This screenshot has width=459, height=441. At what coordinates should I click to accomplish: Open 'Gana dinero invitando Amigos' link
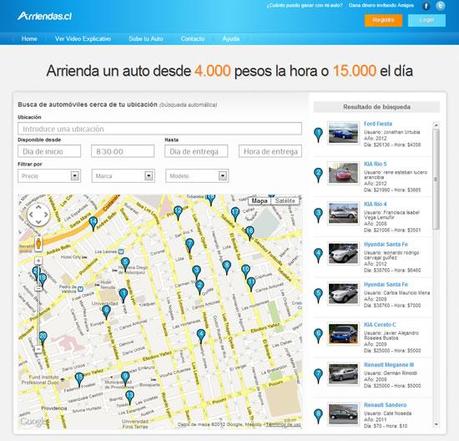(x=381, y=6)
